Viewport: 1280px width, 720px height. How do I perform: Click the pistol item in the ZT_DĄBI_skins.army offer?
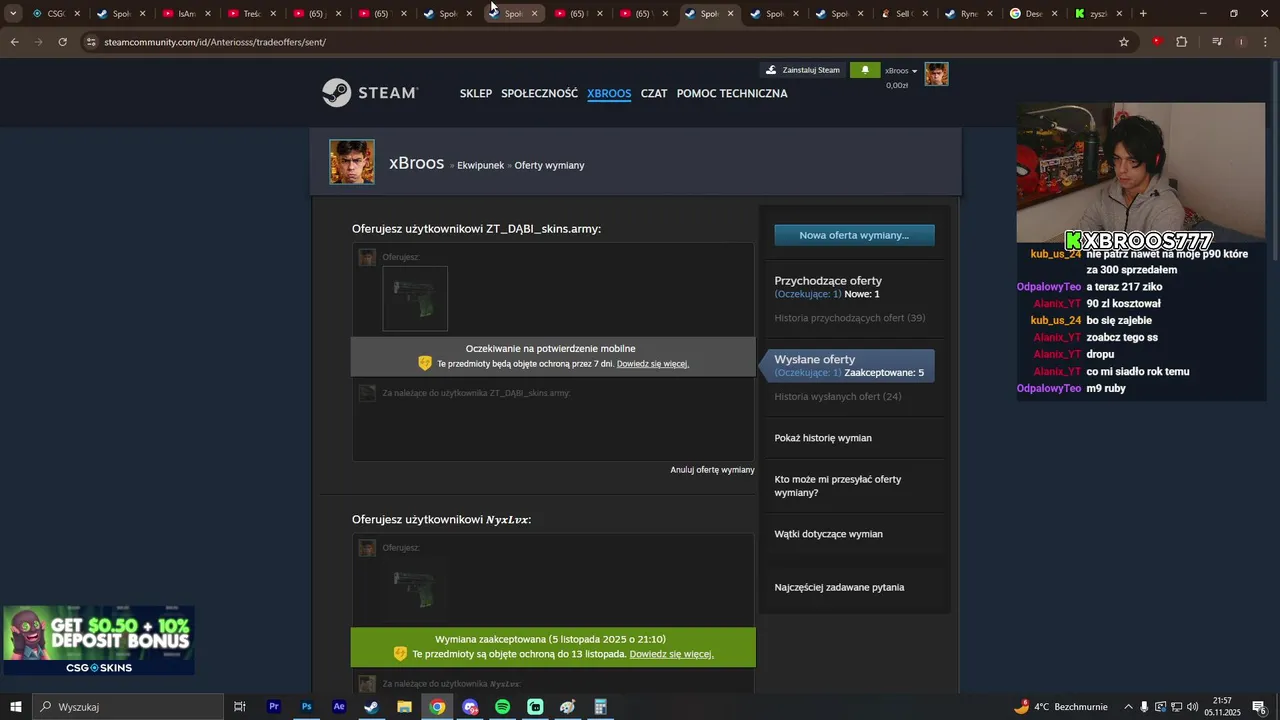pyautogui.click(x=415, y=298)
